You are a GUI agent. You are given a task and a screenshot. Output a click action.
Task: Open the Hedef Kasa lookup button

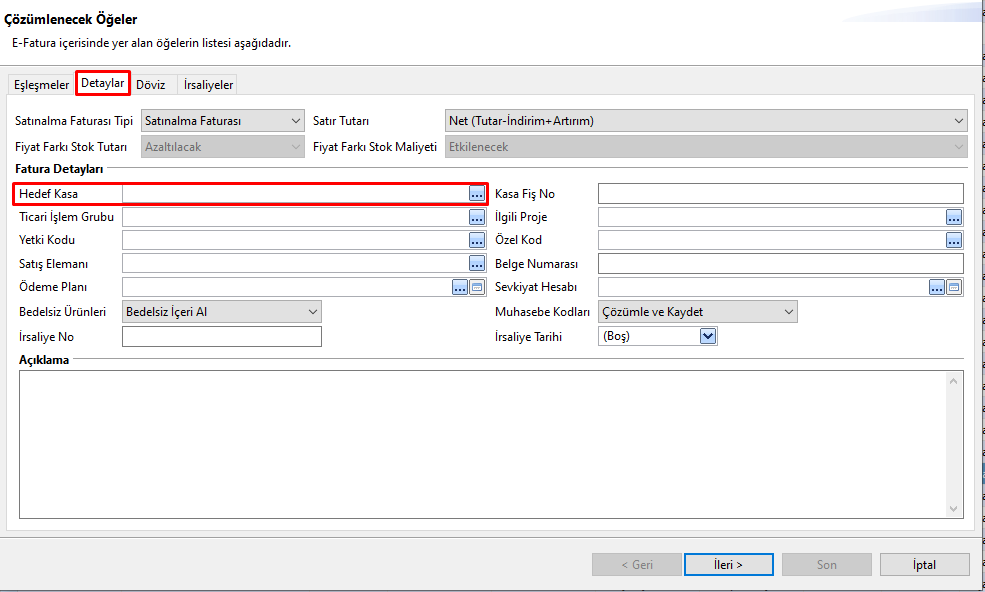477,194
